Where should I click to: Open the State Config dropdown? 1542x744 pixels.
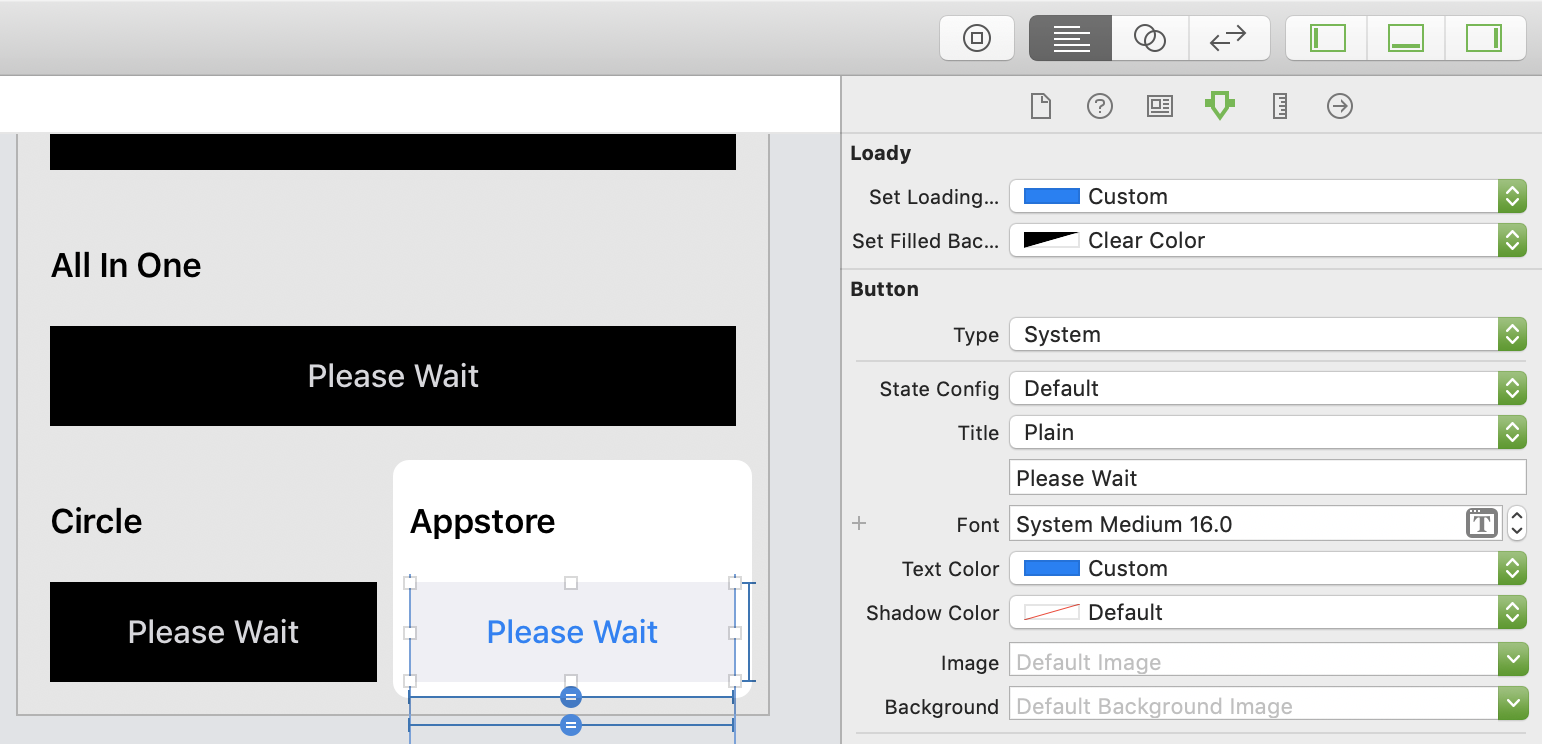pyautogui.click(x=1267, y=388)
